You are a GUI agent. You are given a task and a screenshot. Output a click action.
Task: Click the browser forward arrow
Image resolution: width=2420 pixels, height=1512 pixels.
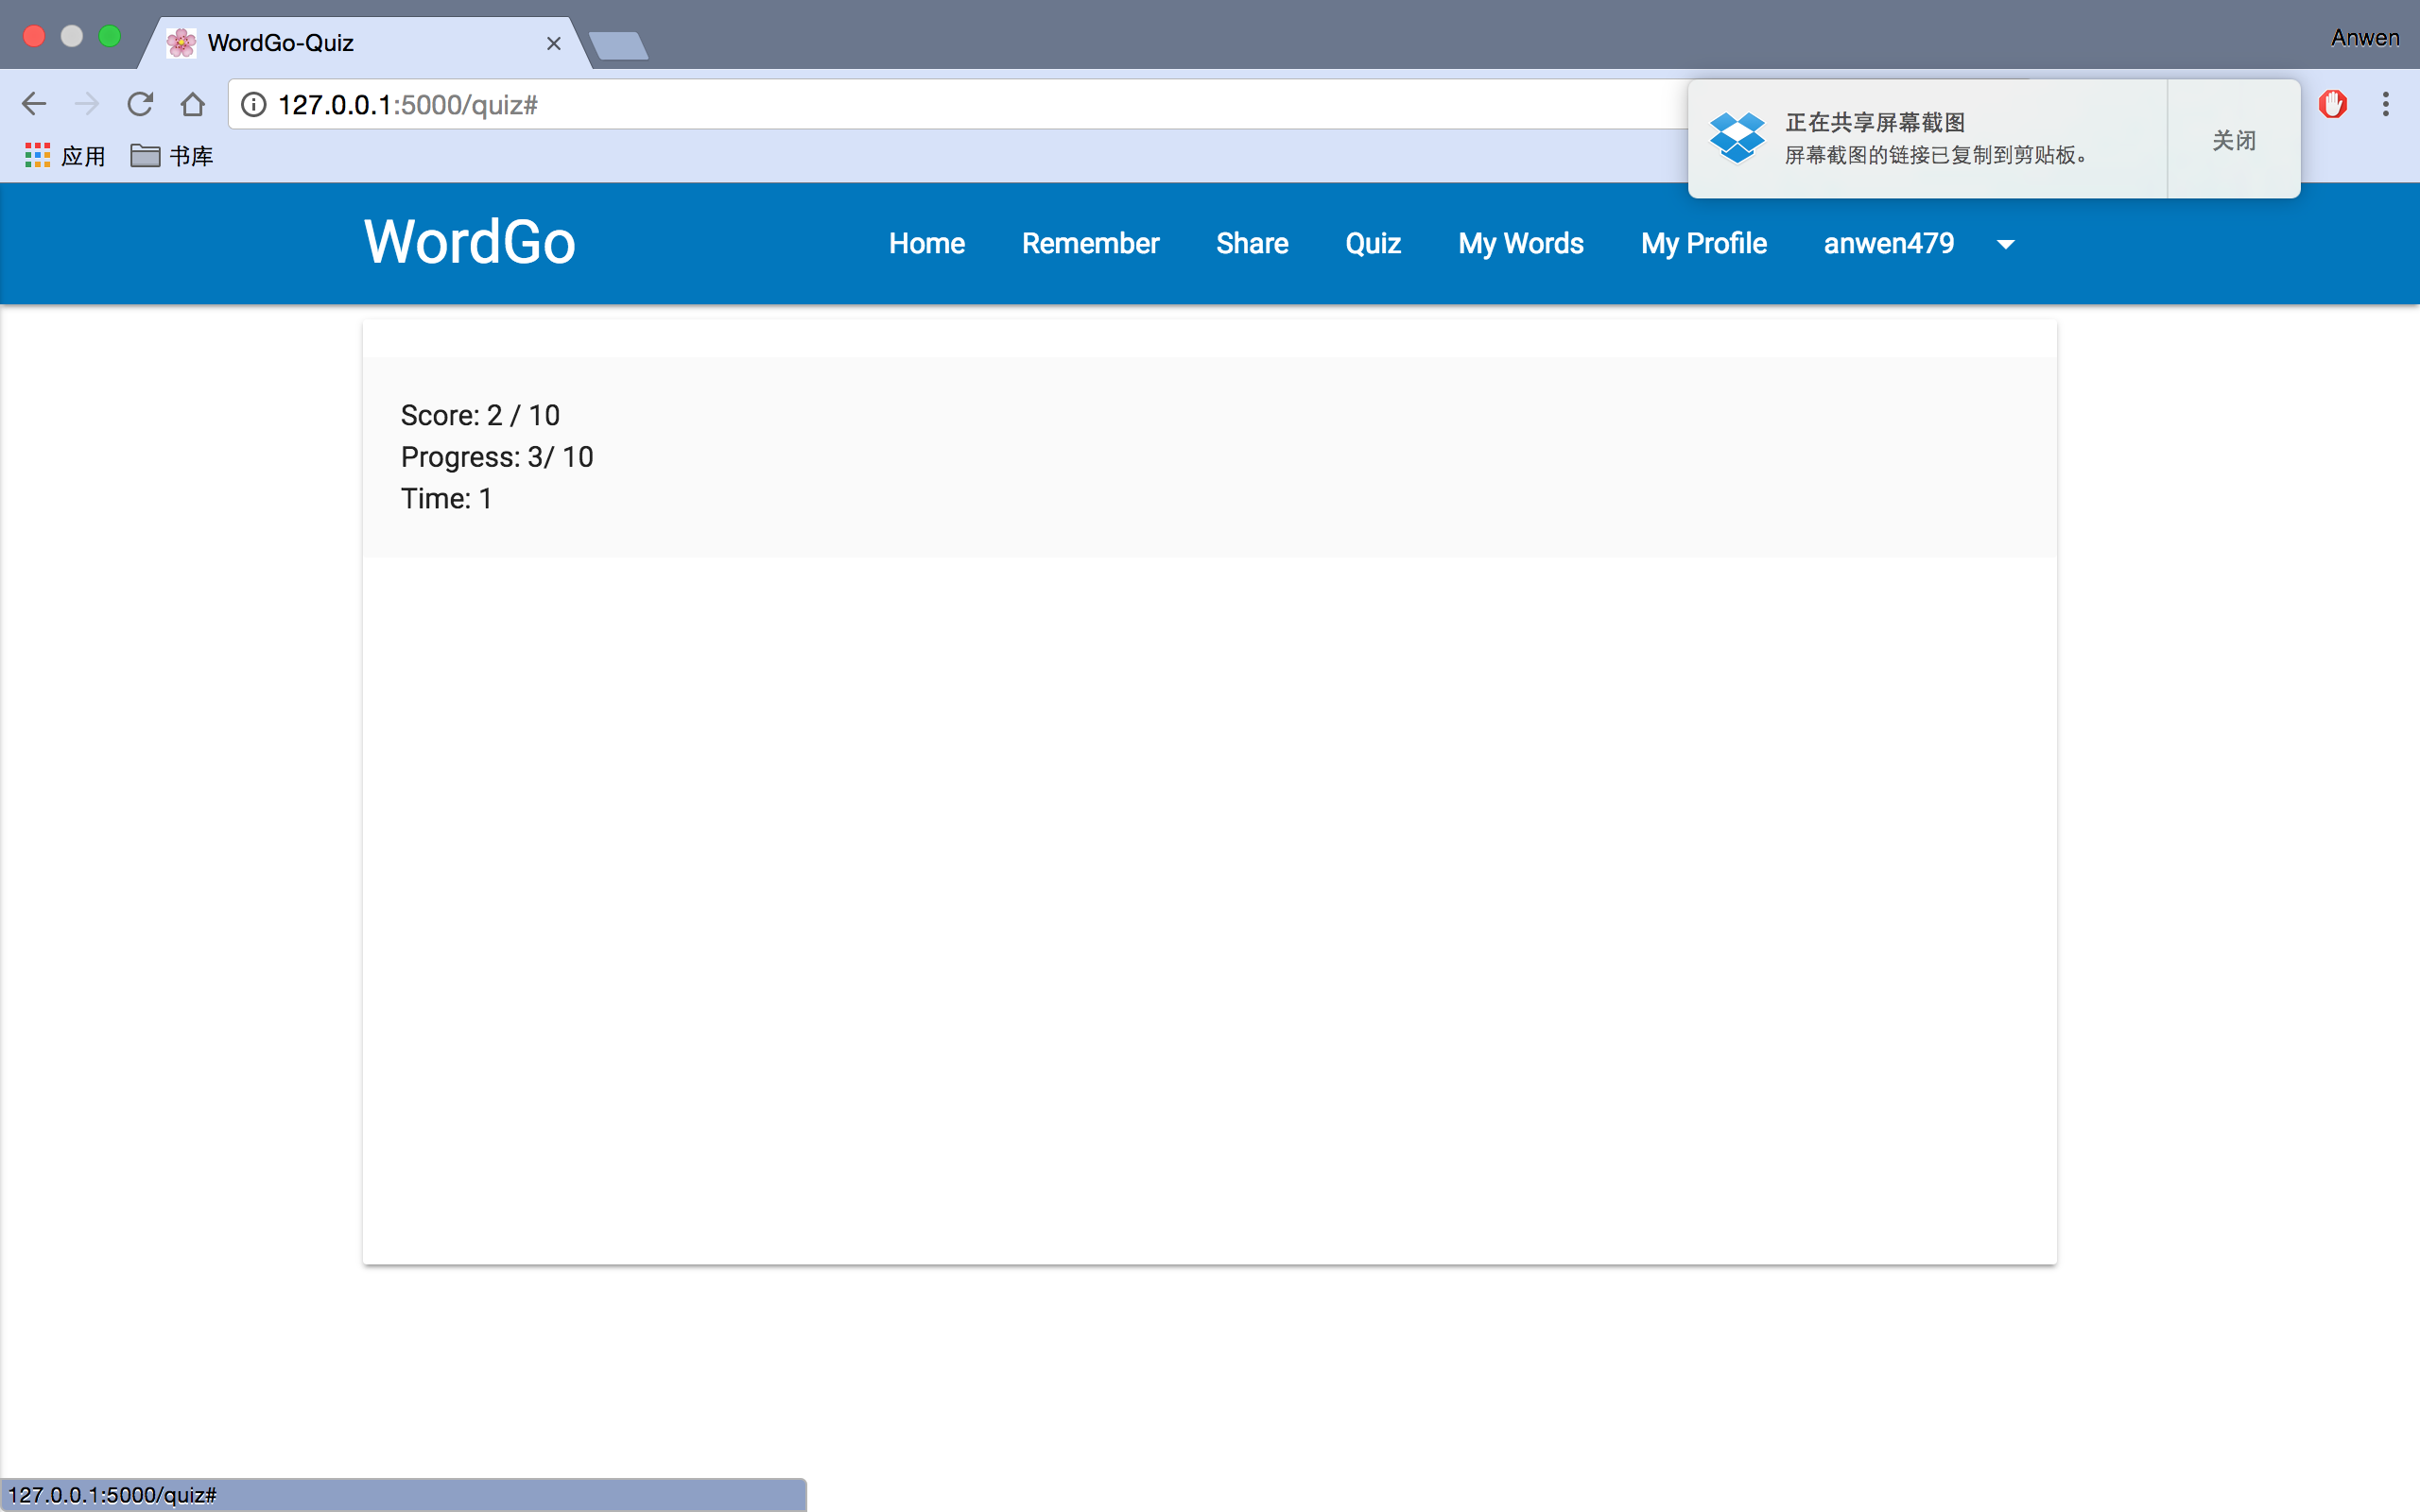coord(87,104)
